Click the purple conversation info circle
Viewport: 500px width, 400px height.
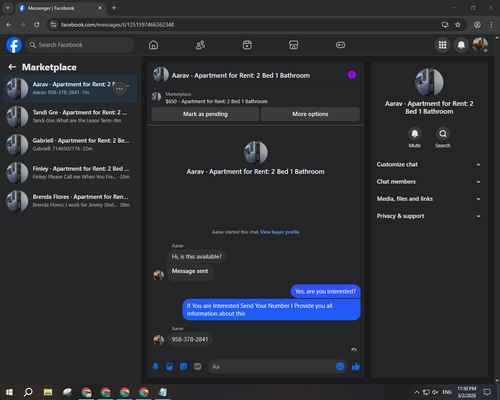tap(352, 75)
